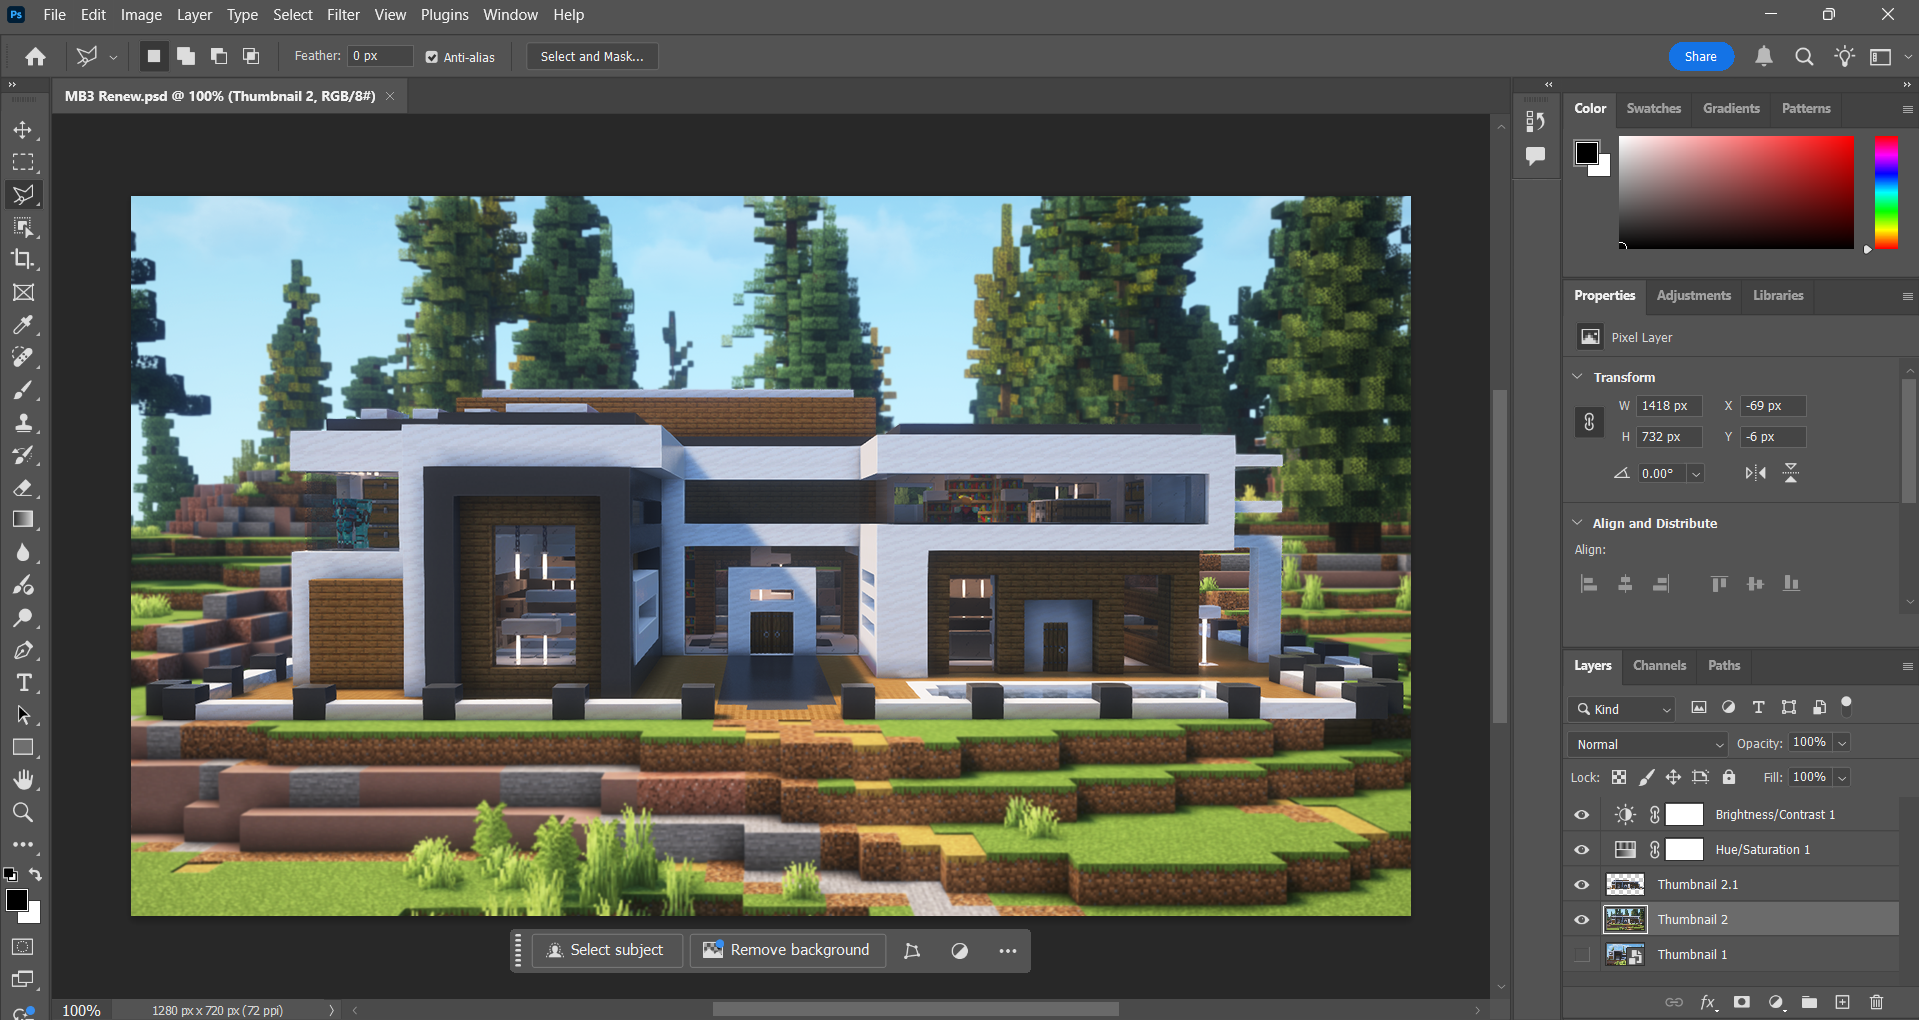The width and height of the screenshot is (1919, 1020).
Task: Click the hue spectrum slider
Action: pyautogui.click(x=1886, y=193)
